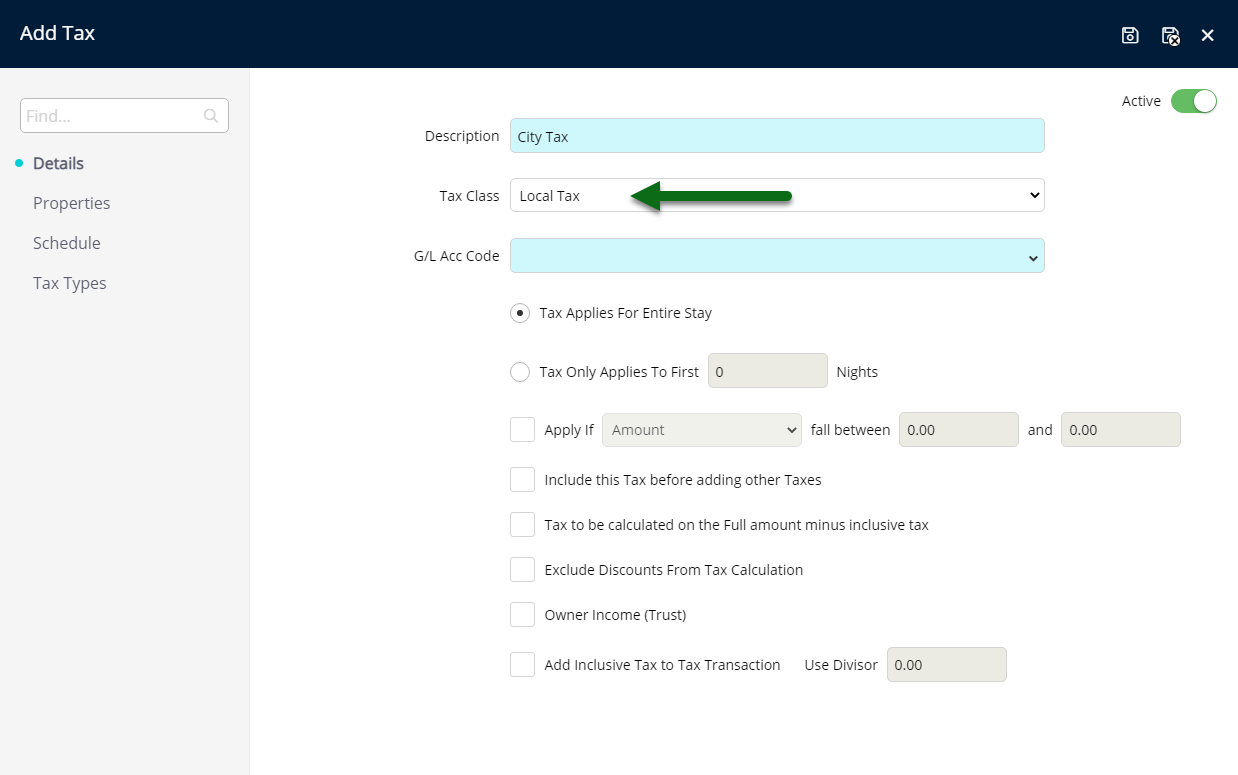Click the Find search box
The width and height of the screenshot is (1238, 775).
(124, 116)
